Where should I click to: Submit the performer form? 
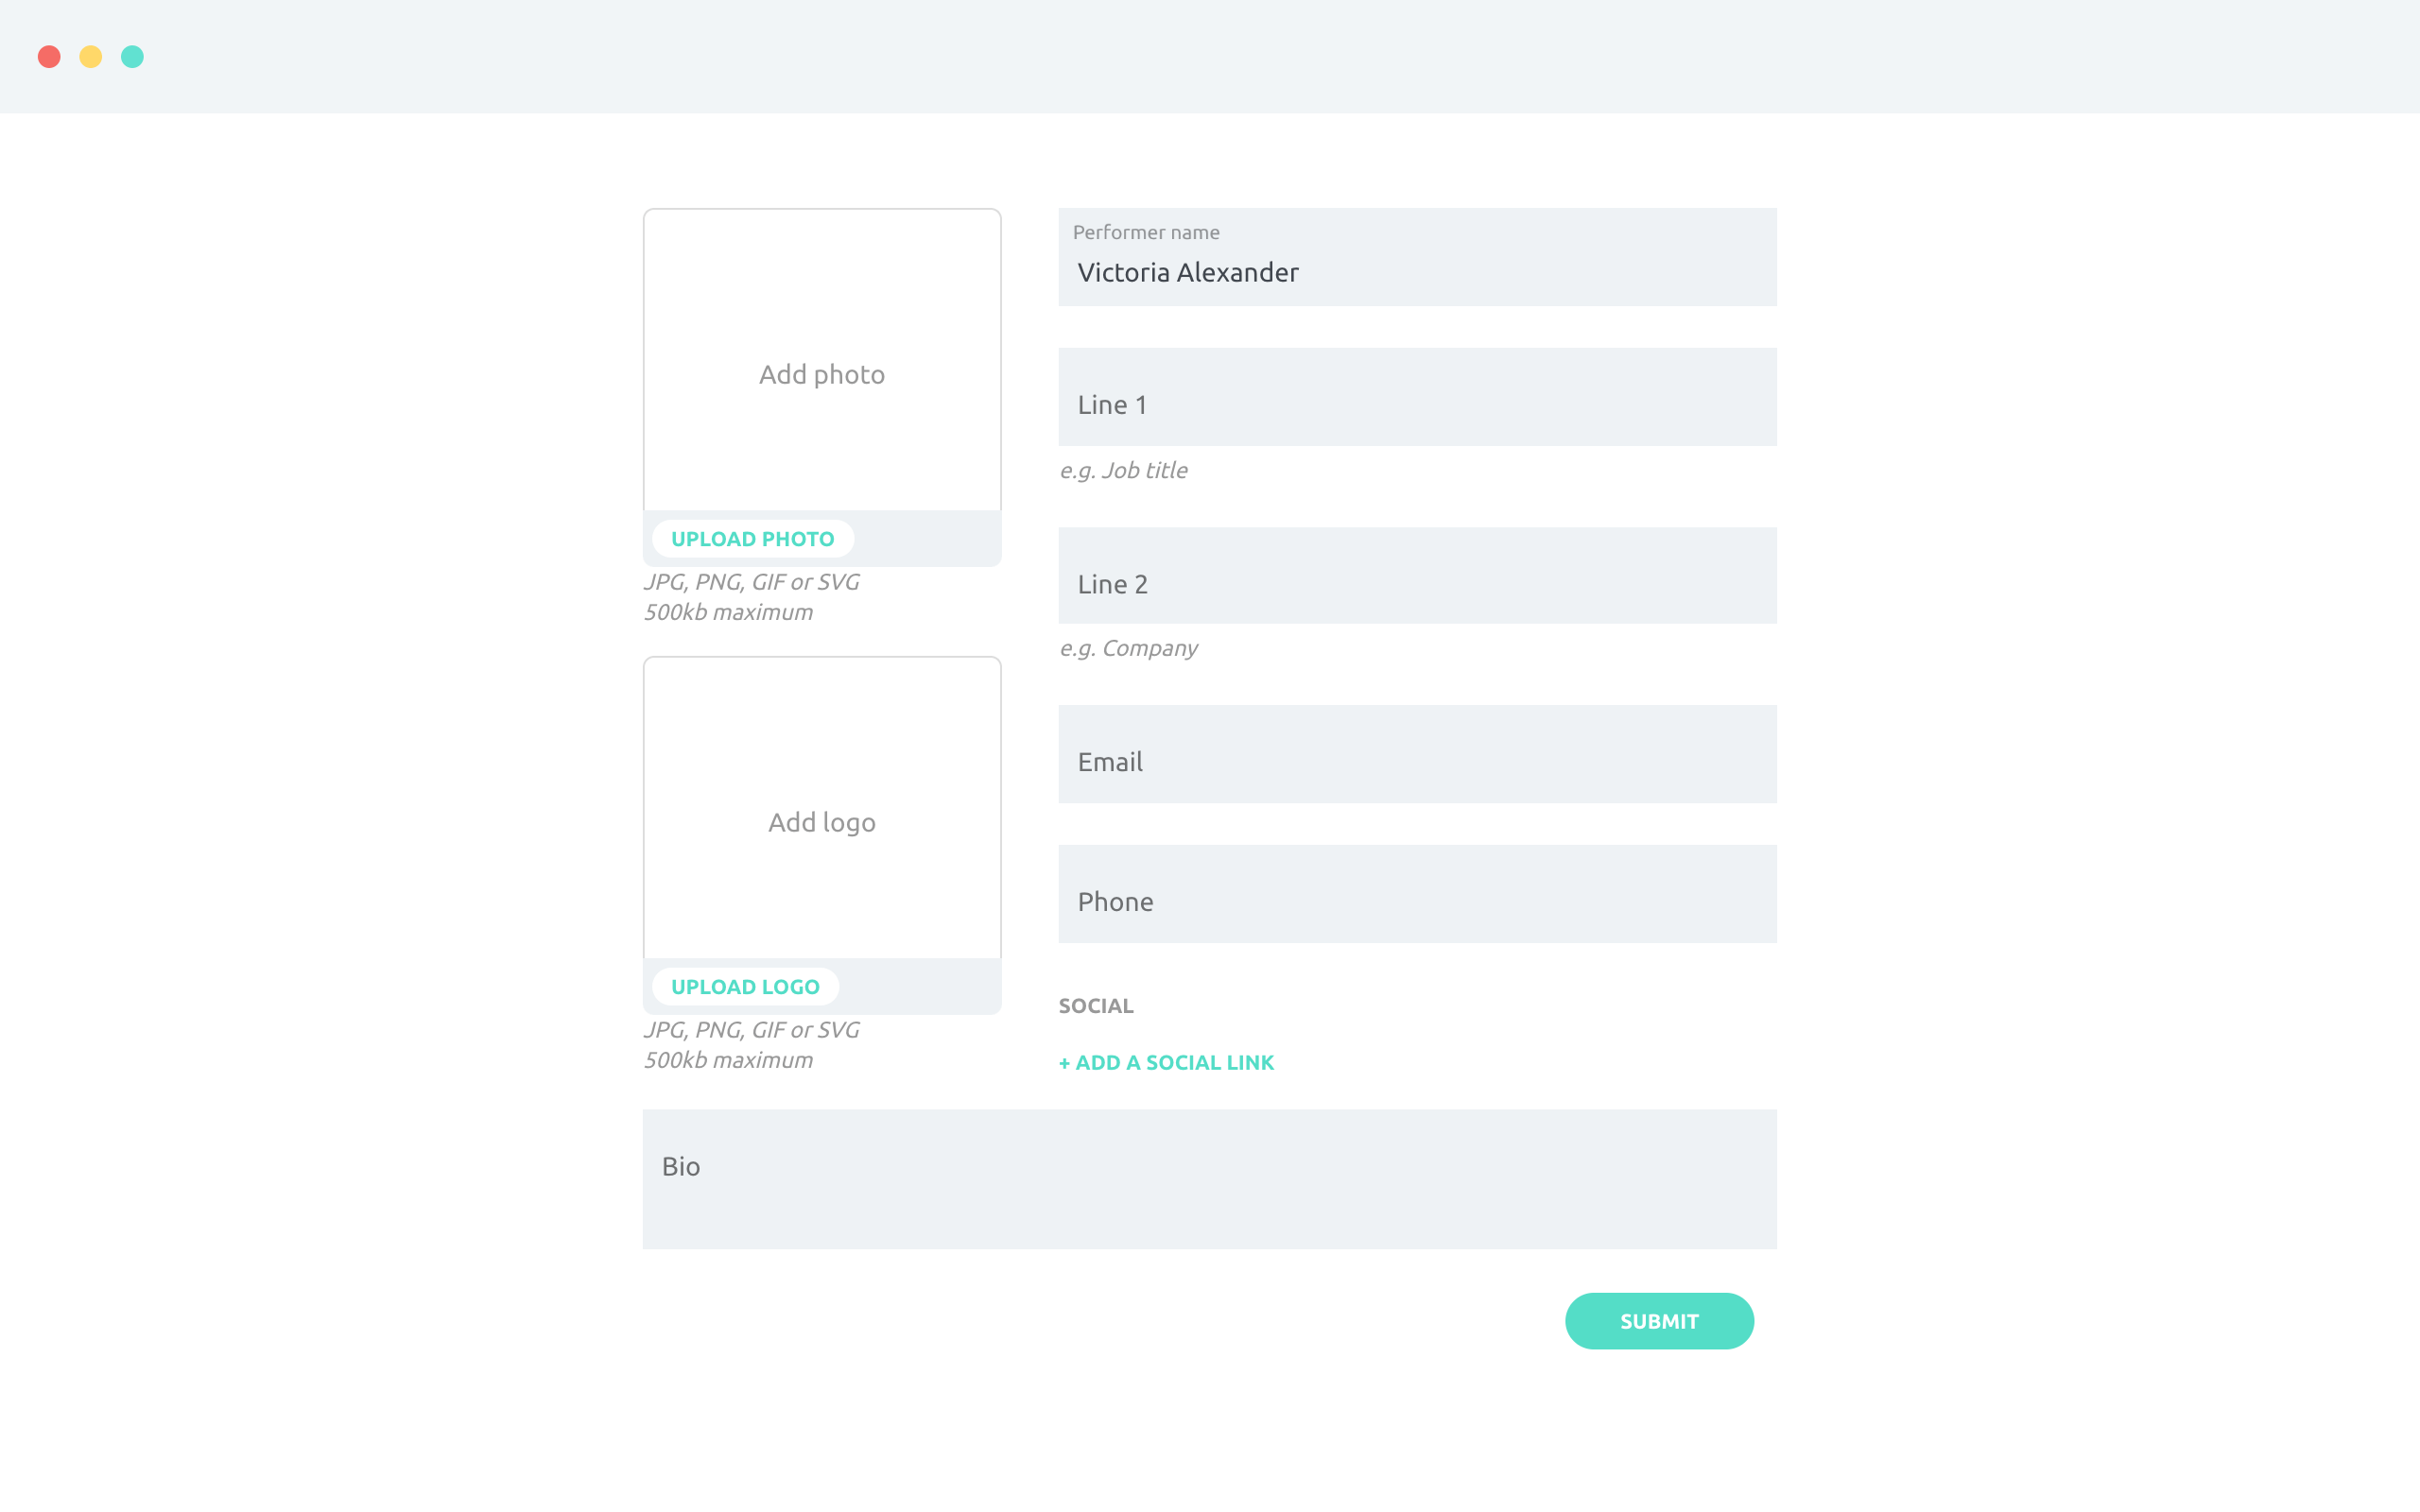click(x=1659, y=1321)
